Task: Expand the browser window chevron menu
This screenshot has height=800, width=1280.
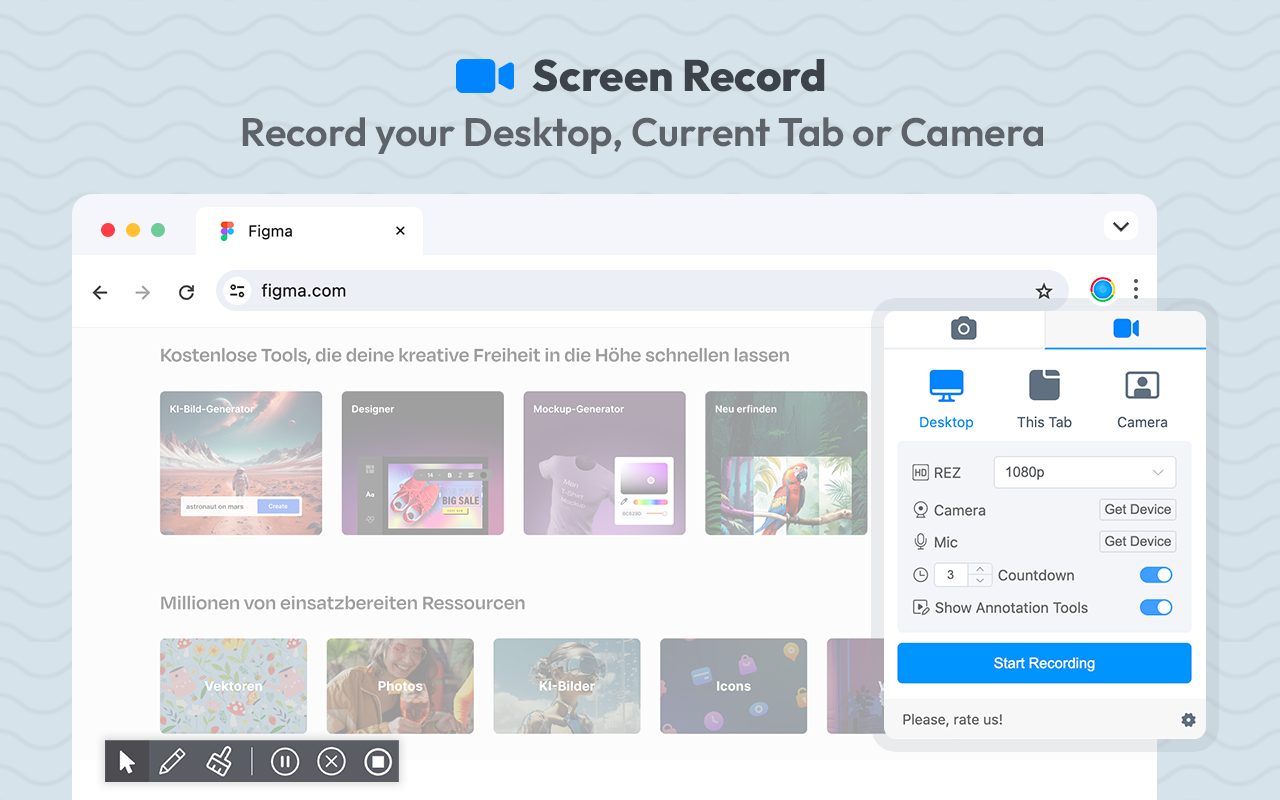Action: point(1121,225)
